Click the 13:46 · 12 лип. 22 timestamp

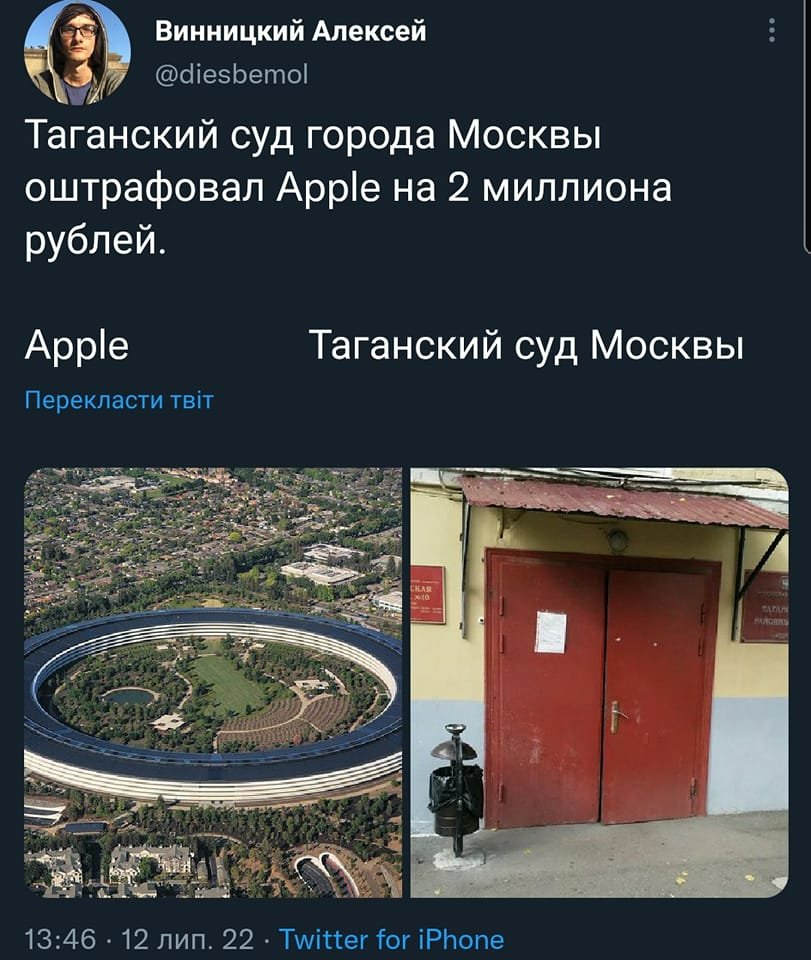coord(139,939)
